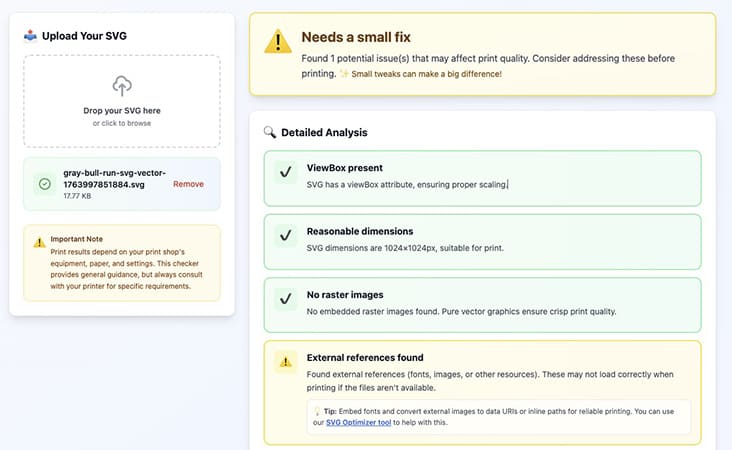Viewport: 732px width, 450px height.
Task: Click the lightbulb icon next to Tip
Action: (x=316, y=411)
